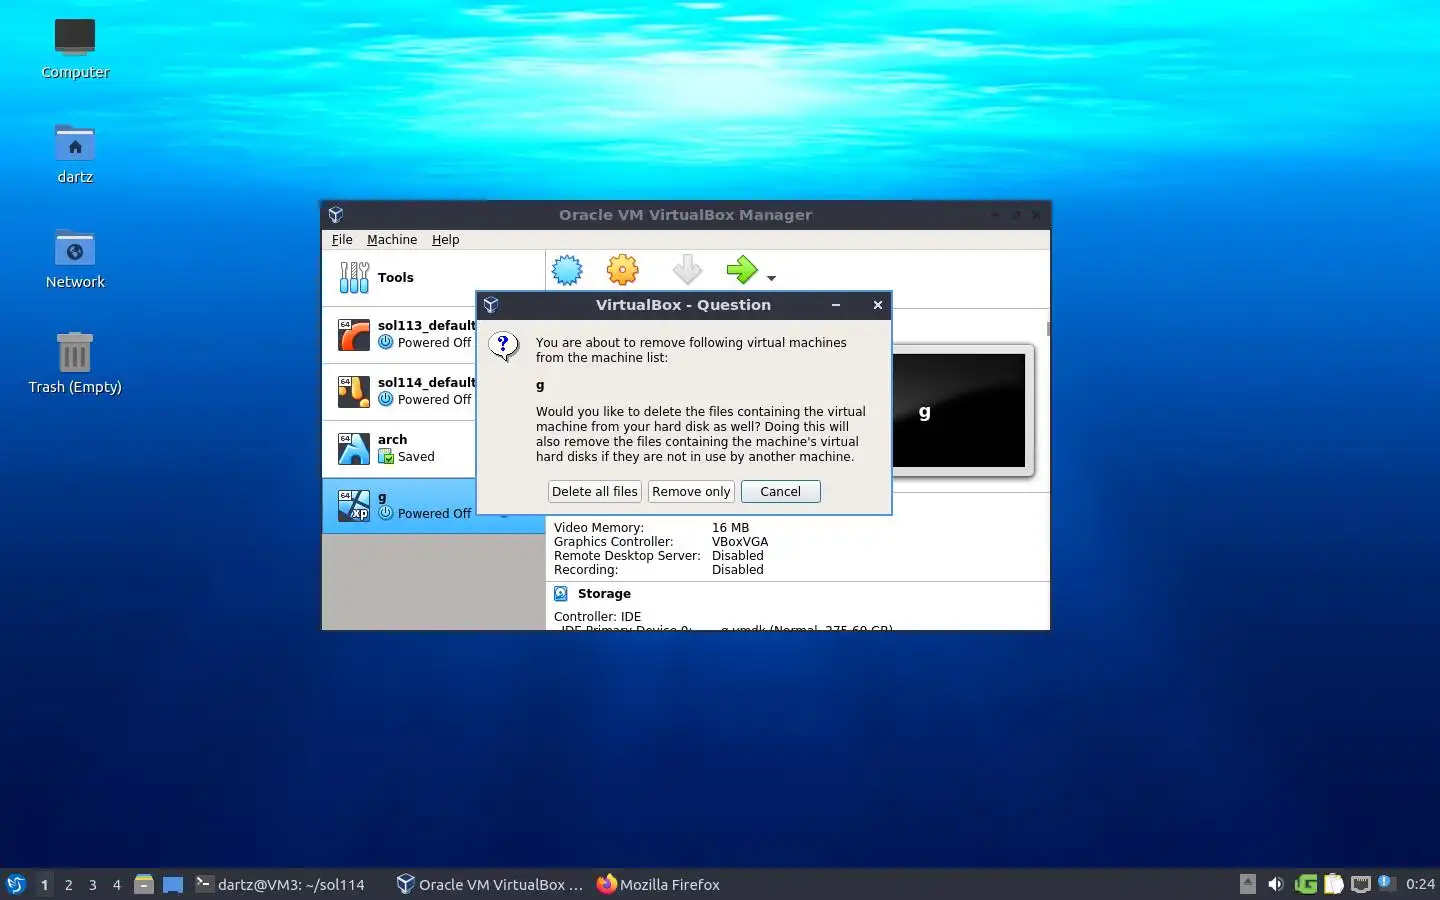
Task: Click the arch VM OS icon
Action: [x=354, y=449]
